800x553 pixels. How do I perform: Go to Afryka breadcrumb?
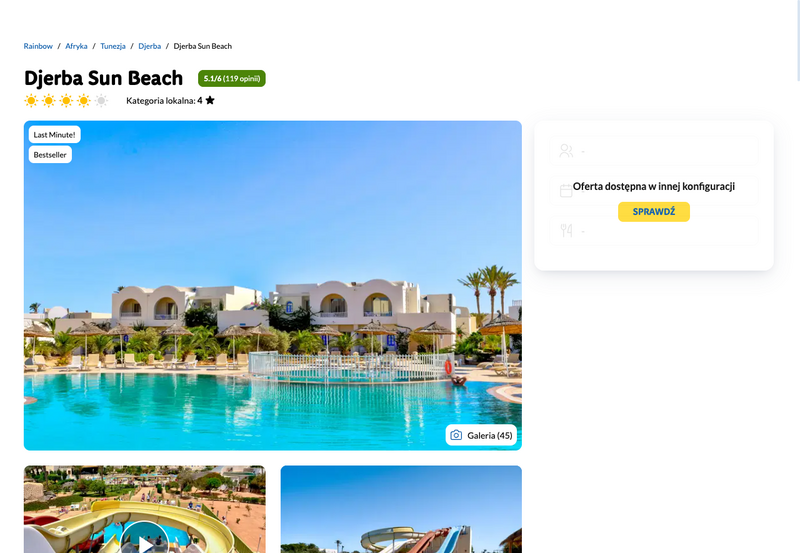coord(76,46)
